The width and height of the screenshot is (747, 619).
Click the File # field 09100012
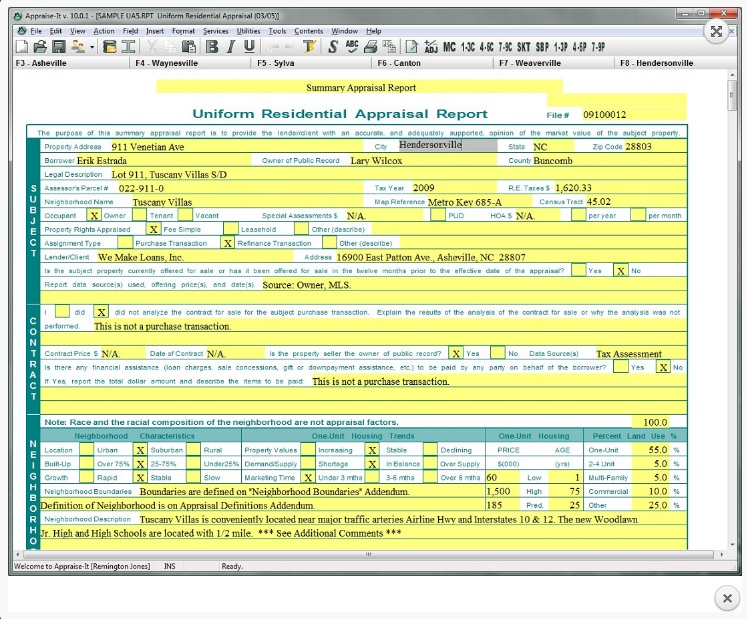pos(634,114)
